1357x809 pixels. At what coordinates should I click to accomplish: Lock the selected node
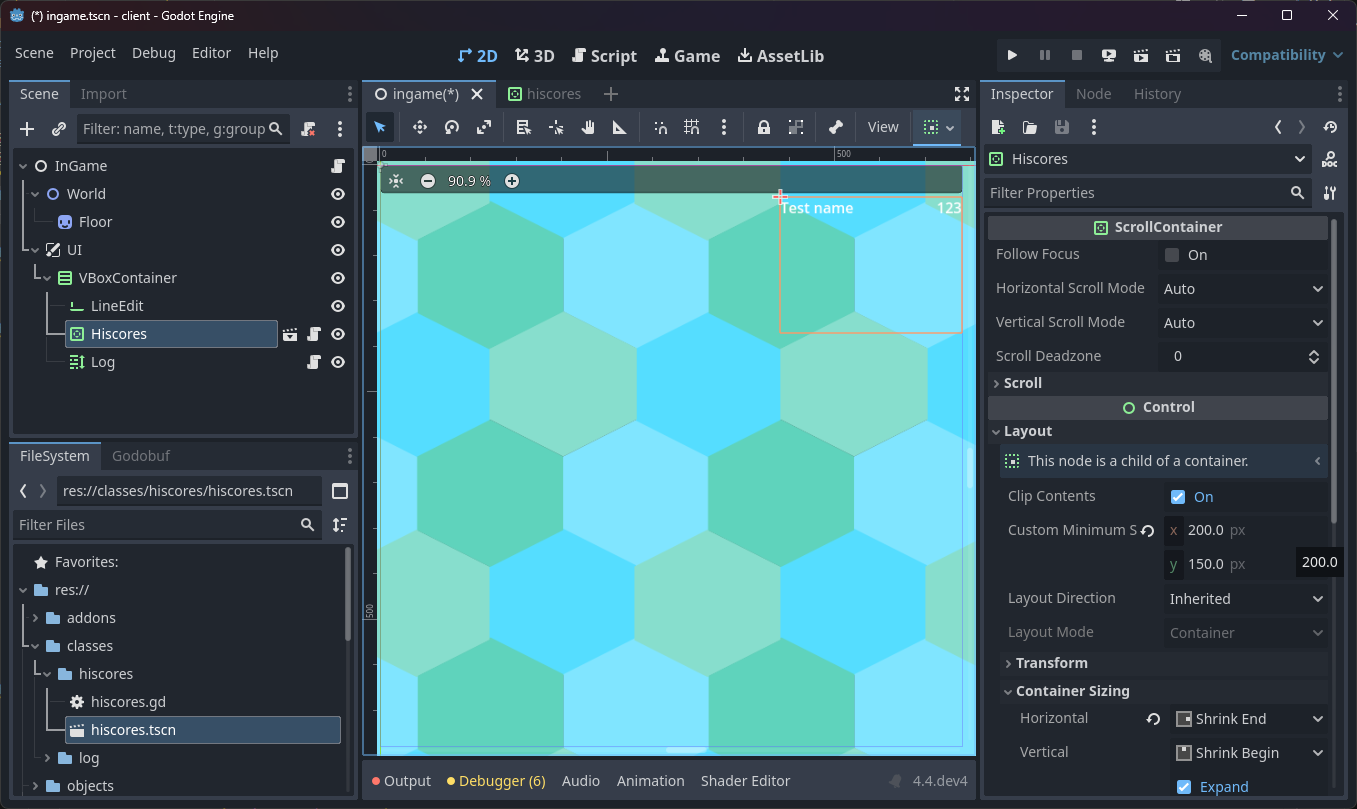coord(763,127)
